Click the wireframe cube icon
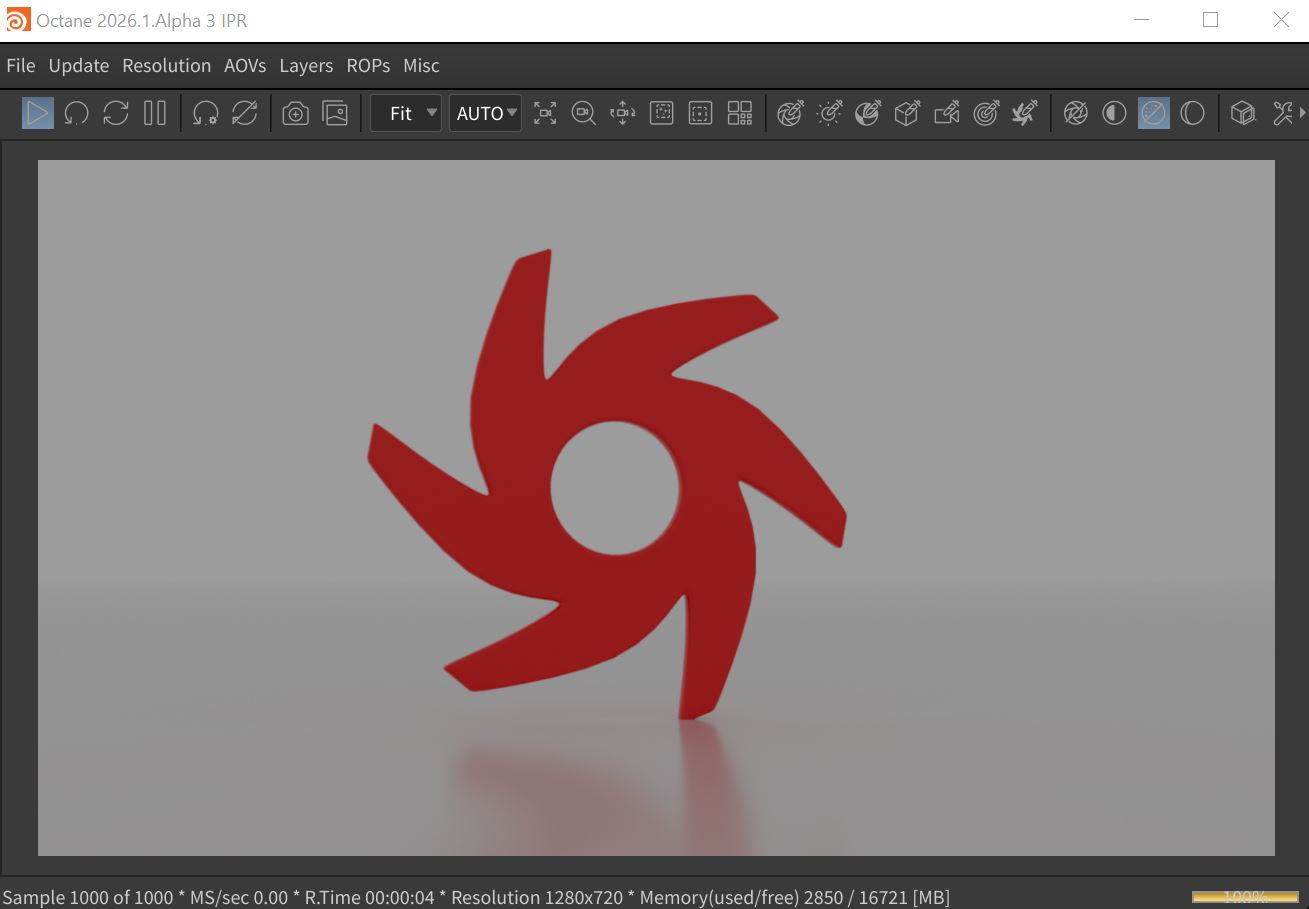Viewport: 1309px width, 909px height. (1242, 113)
